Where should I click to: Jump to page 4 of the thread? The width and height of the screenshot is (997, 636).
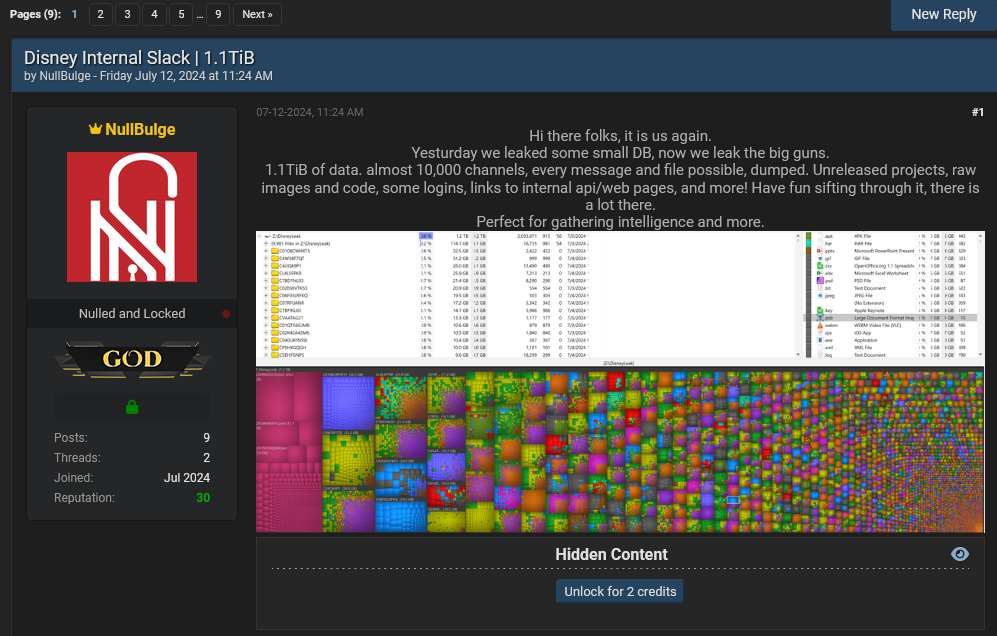[154, 14]
